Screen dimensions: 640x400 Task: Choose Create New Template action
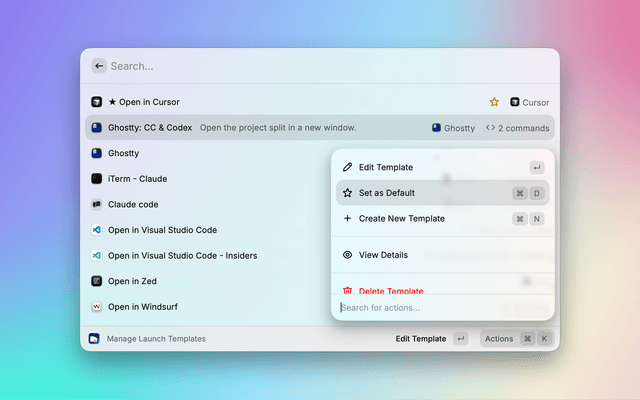click(x=401, y=218)
